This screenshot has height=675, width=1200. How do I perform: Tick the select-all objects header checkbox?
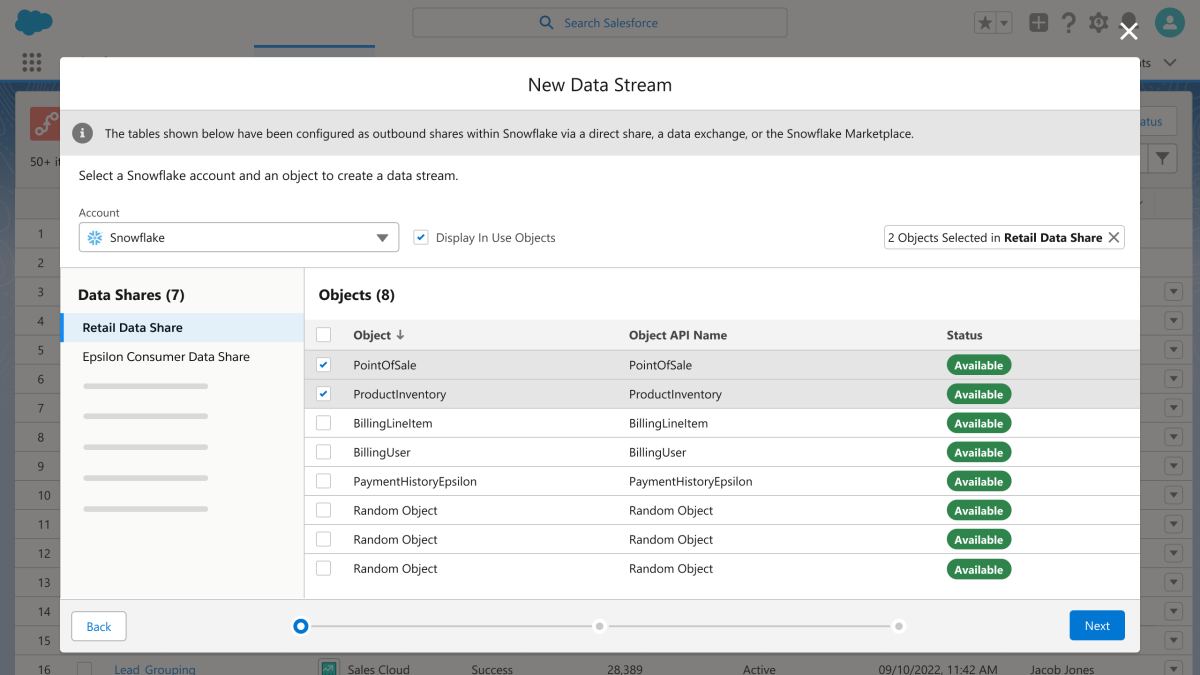coord(323,335)
